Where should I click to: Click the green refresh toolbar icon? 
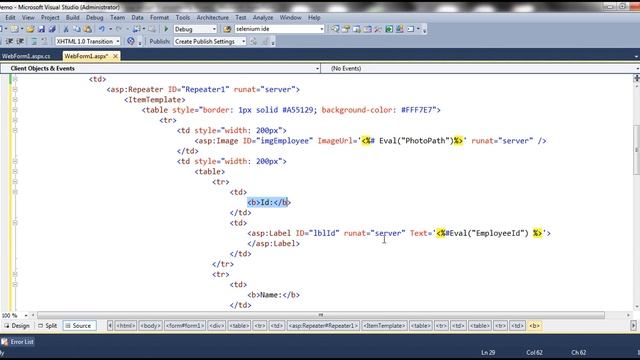pyautogui.click(x=389, y=29)
